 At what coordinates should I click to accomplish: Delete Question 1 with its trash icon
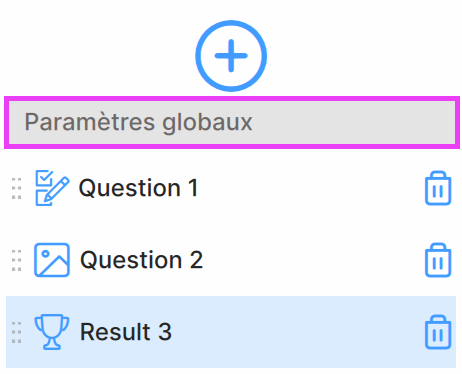[438, 188]
